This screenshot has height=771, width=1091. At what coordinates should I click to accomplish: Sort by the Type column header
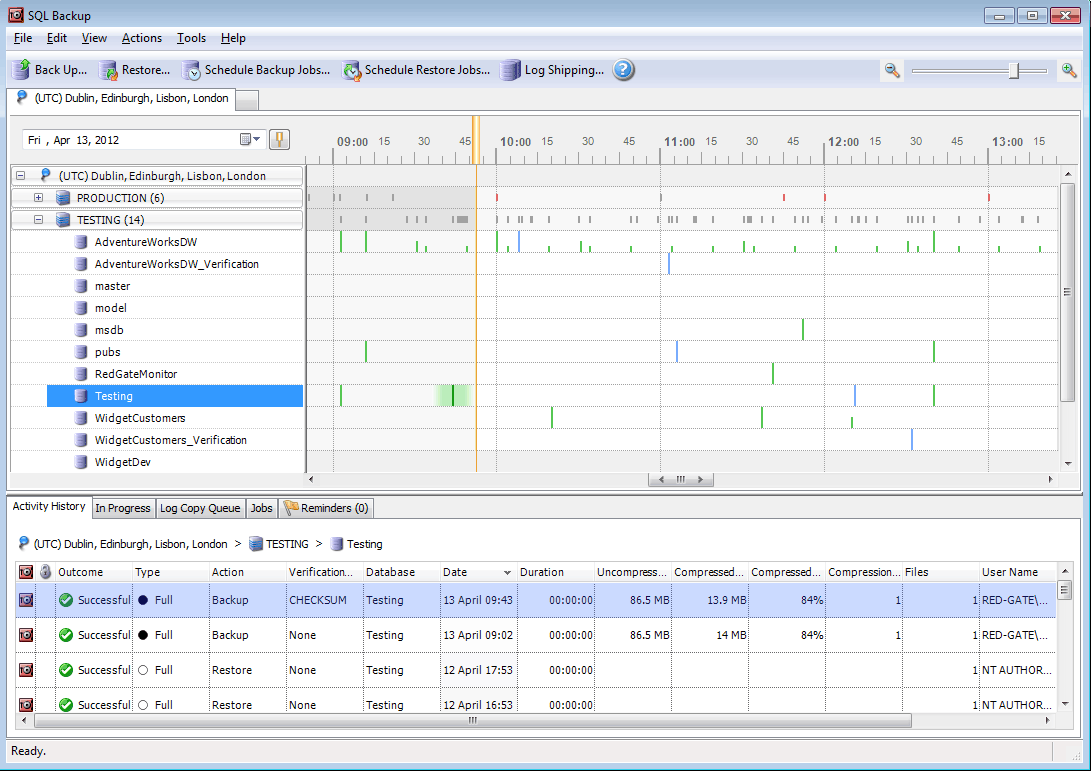coord(170,572)
